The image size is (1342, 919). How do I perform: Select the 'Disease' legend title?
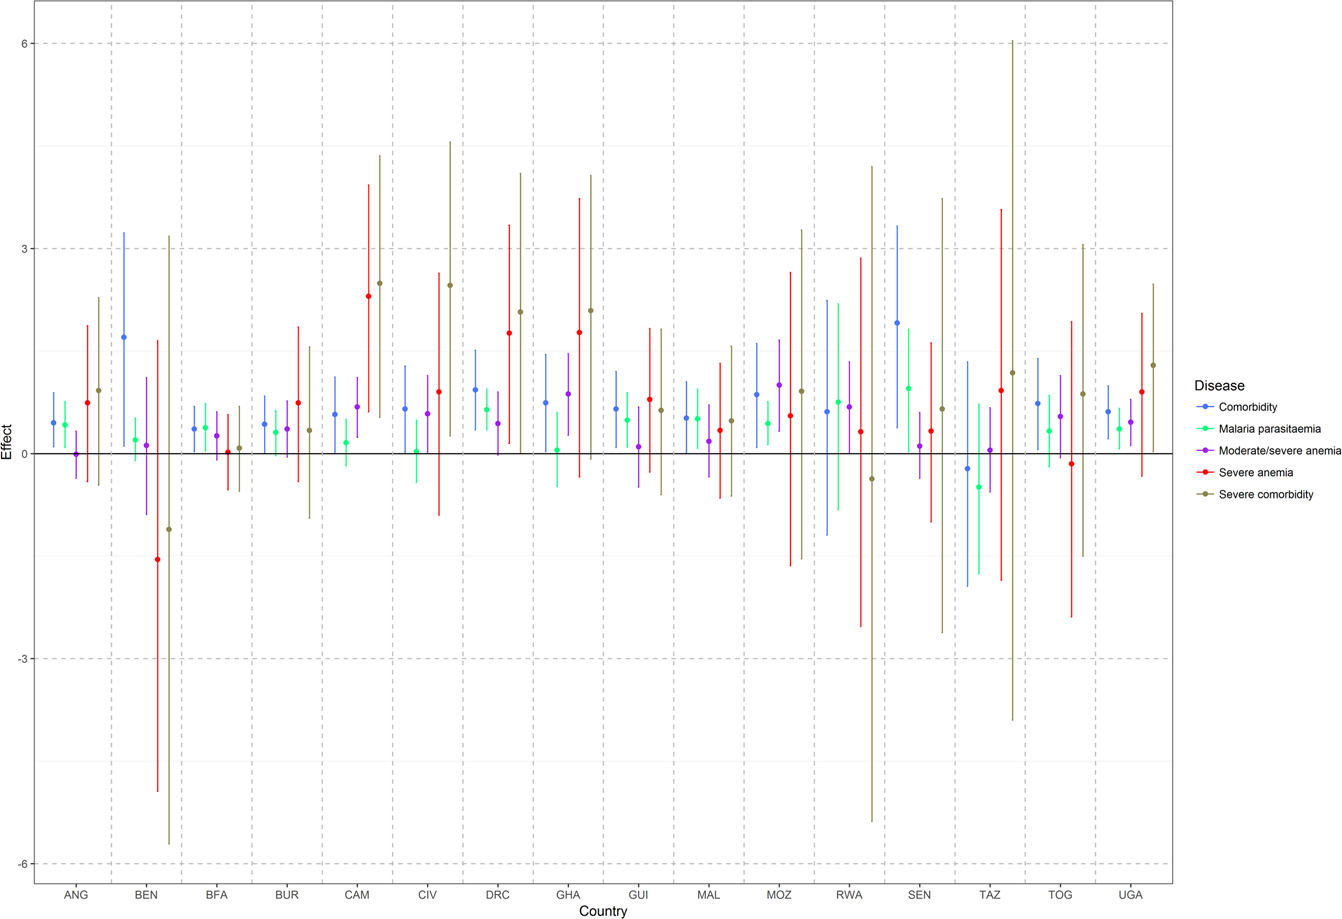coord(1219,386)
